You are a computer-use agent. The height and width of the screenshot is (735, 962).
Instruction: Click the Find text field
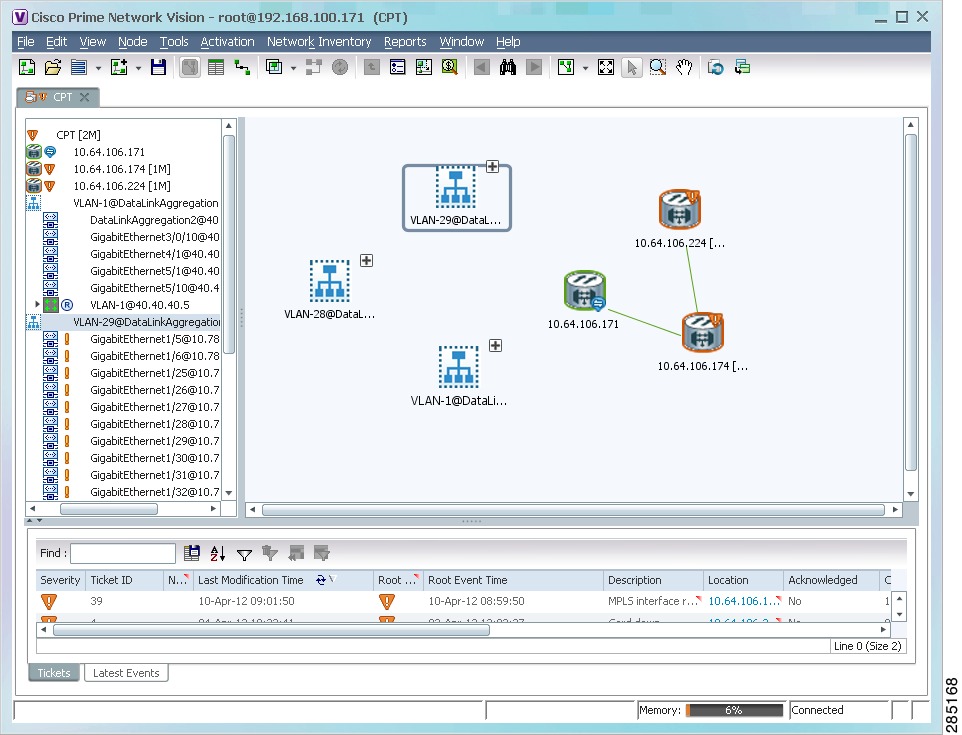coord(123,553)
